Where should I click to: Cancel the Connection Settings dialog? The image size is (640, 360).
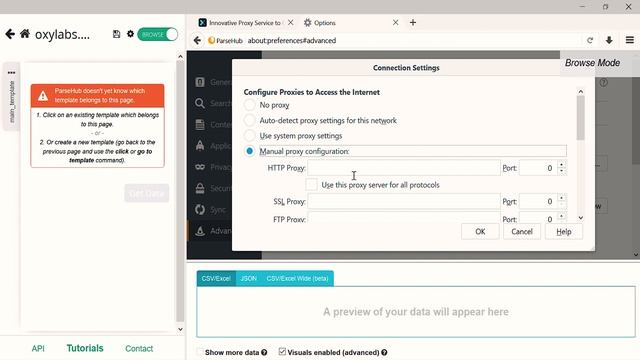click(522, 231)
